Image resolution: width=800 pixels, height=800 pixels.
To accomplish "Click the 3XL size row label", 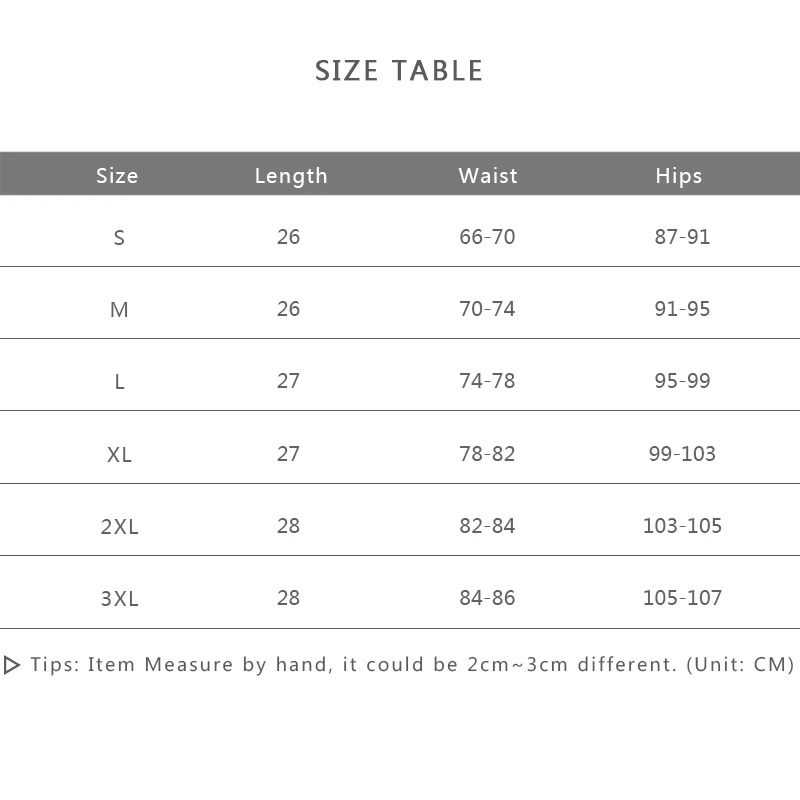I will pyautogui.click(x=120, y=599).
